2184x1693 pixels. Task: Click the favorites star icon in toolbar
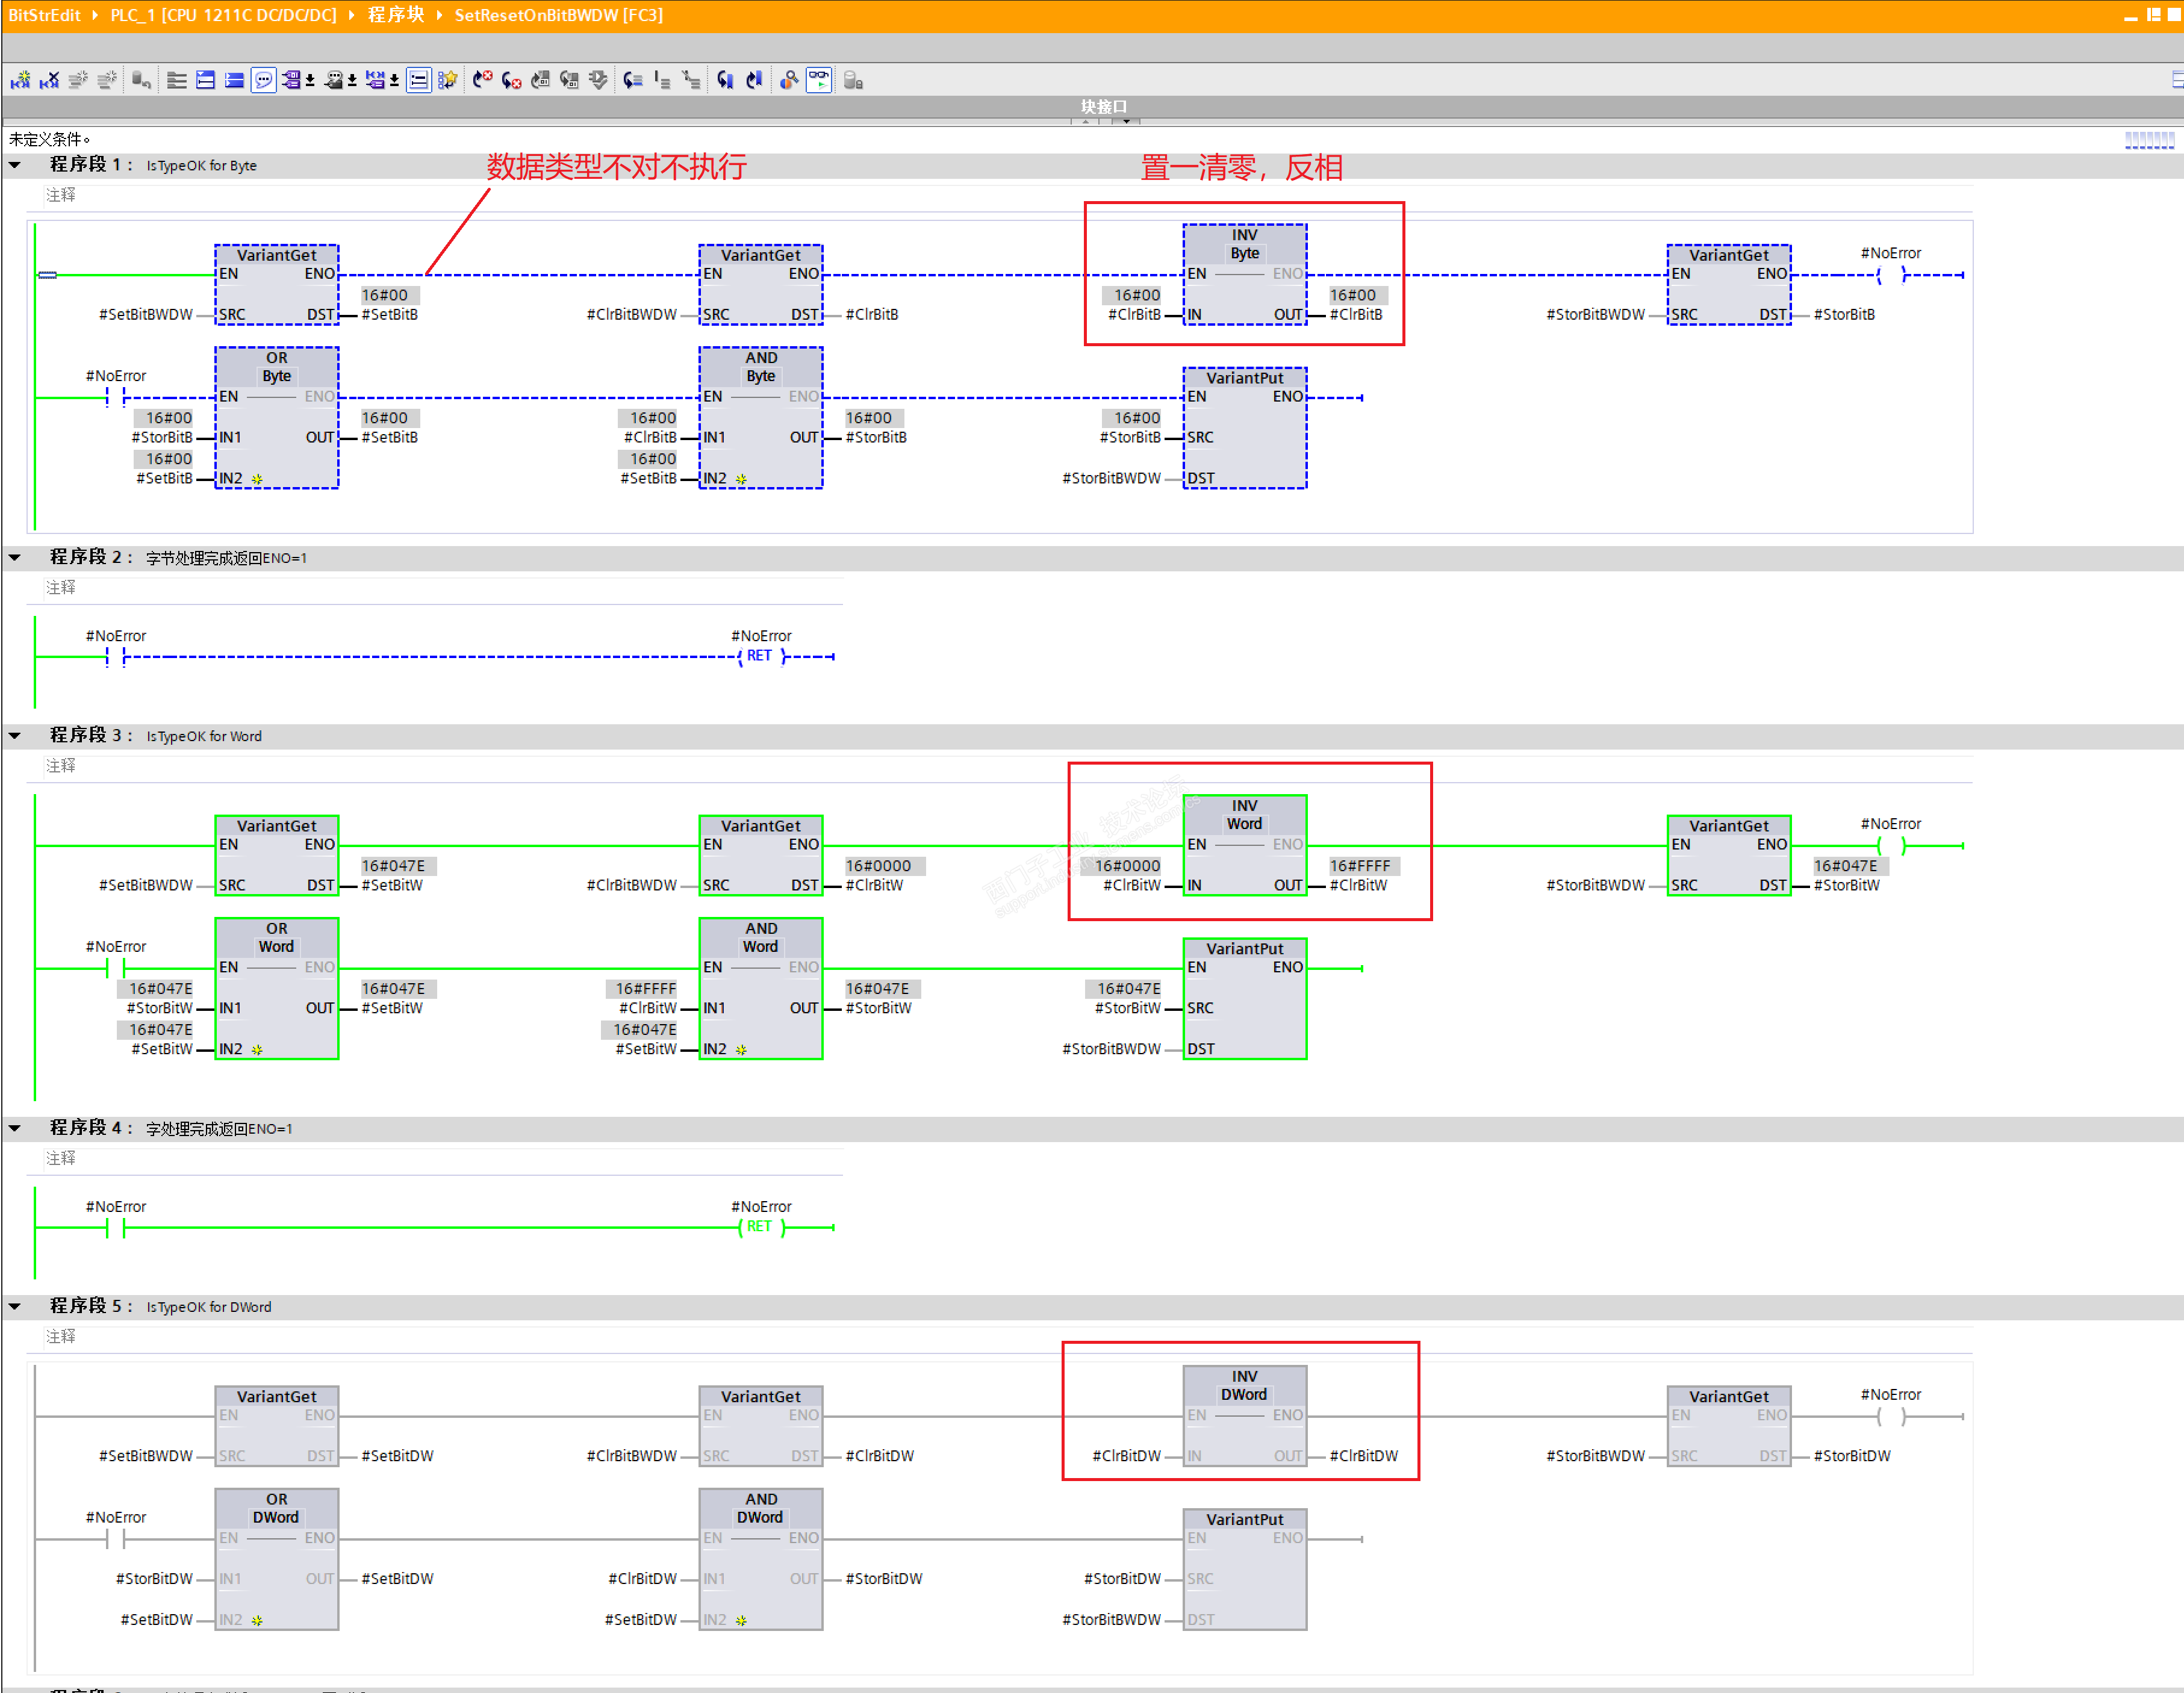pyautogui.click(x=447, y=80)
